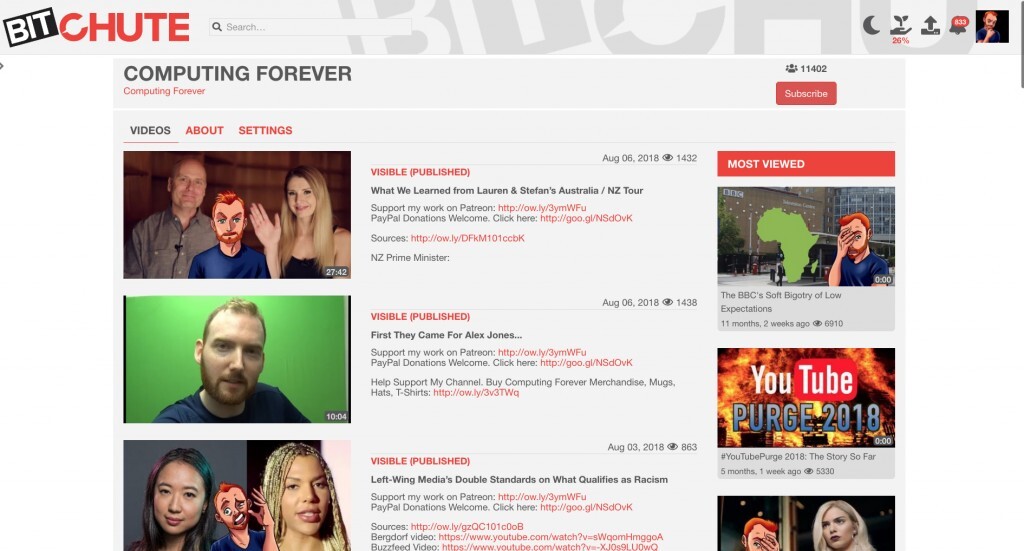1024x551 pixels.
Task: Open the YouTube Purge 2018 thumbnail
Action: [805, 397]
